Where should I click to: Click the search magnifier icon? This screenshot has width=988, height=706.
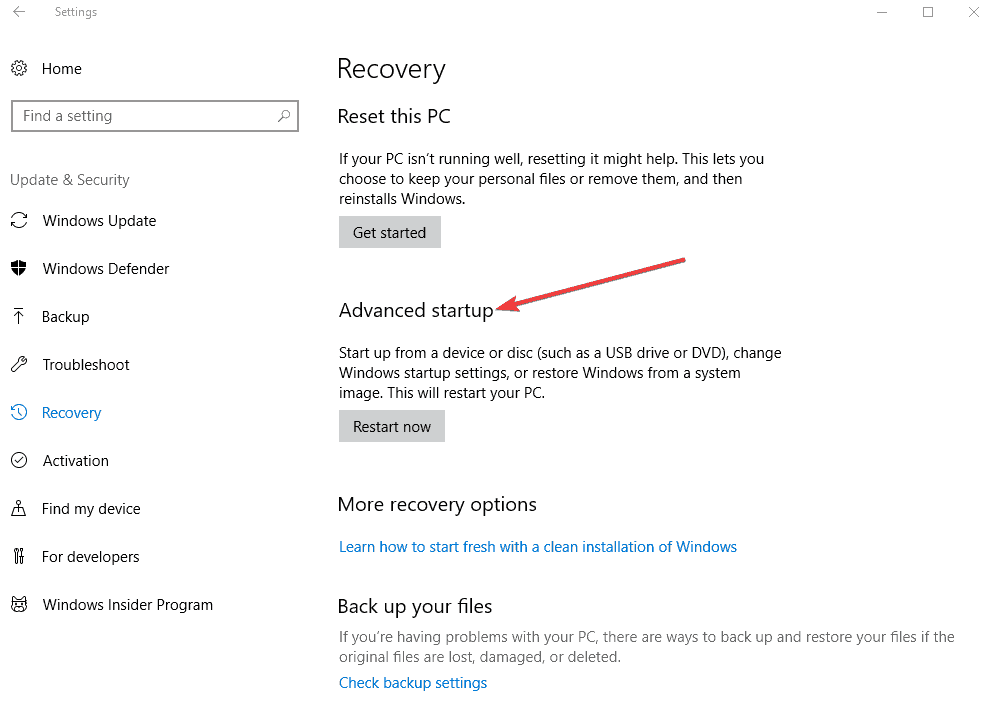(x=284, y=116)
